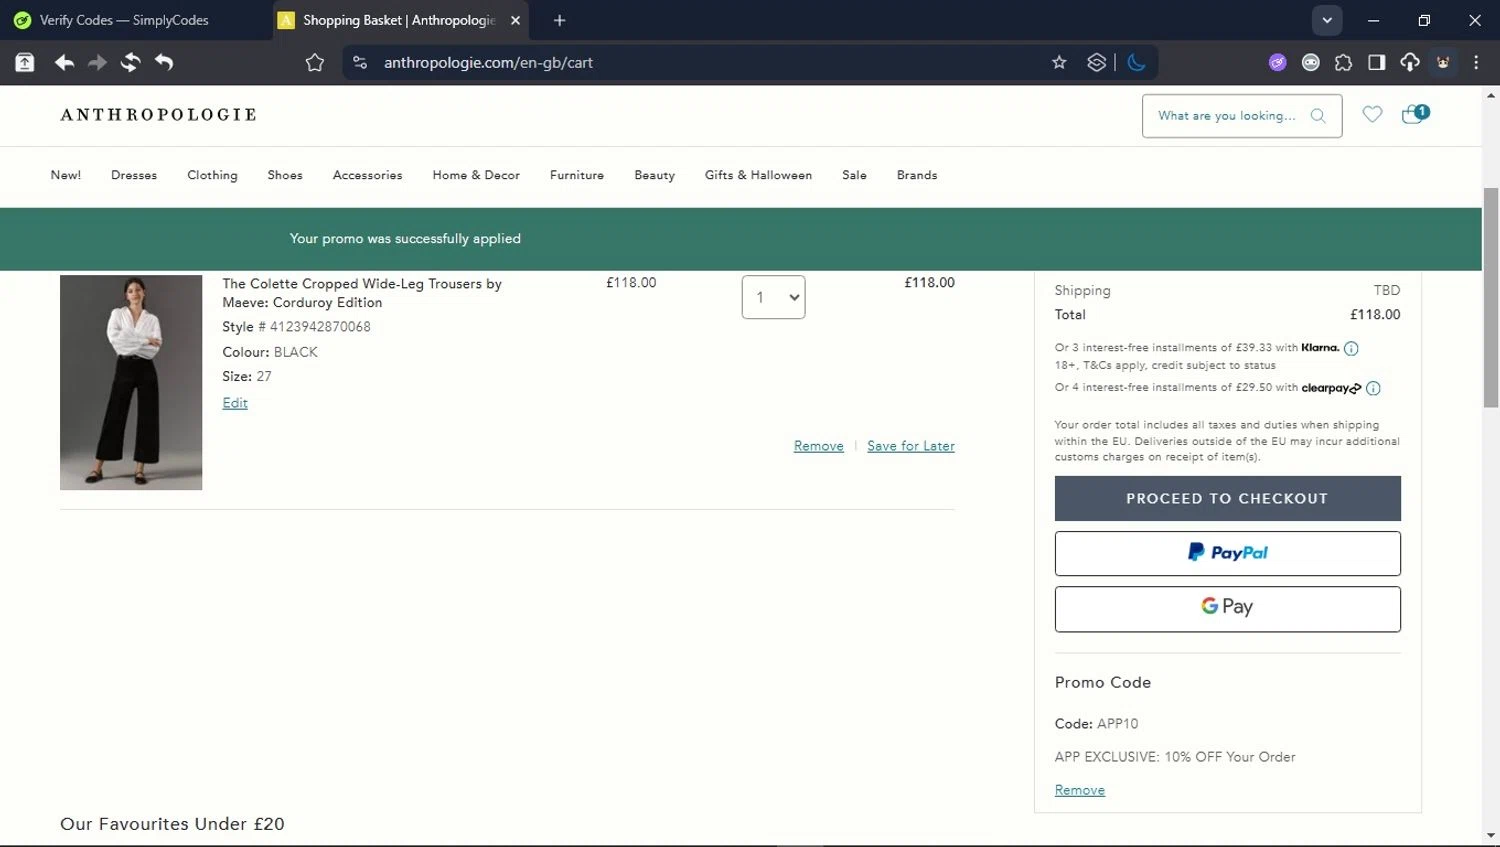Open the shopping basket icon
This screenshot has width=1500, height=847.
pos(1414,114)
